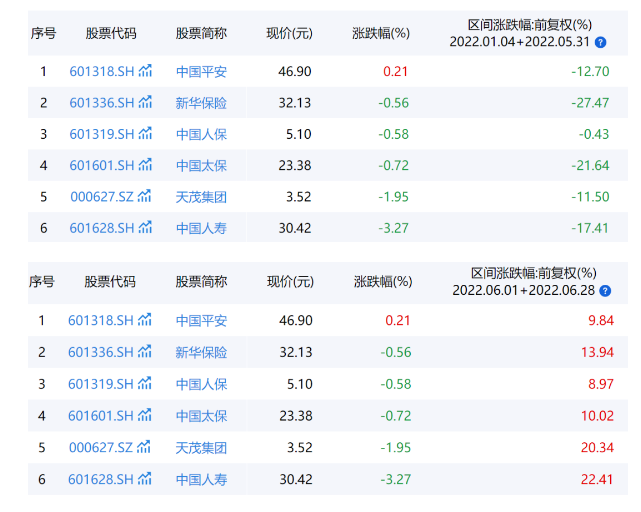The image size is (641, 512).
Task: Click the chart icon beside 601318.SH in the top table
Action: point(146,71)
